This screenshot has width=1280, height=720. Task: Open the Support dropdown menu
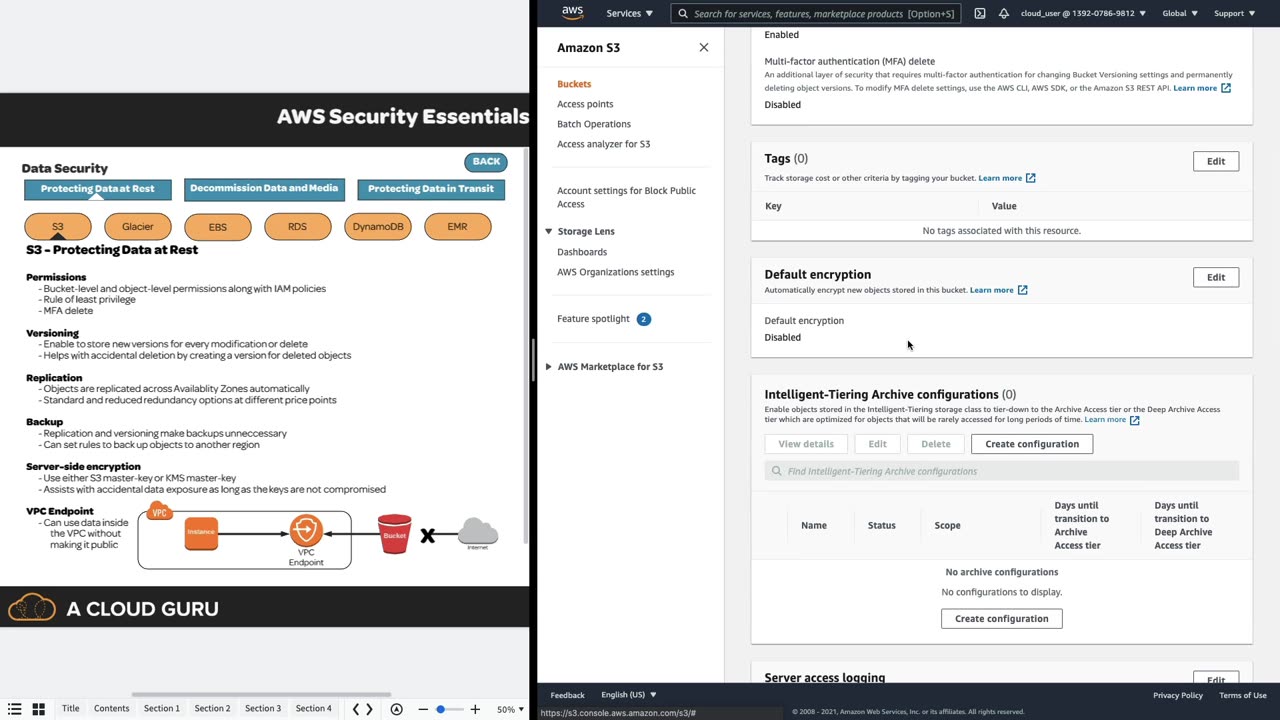click(1234, 13)
